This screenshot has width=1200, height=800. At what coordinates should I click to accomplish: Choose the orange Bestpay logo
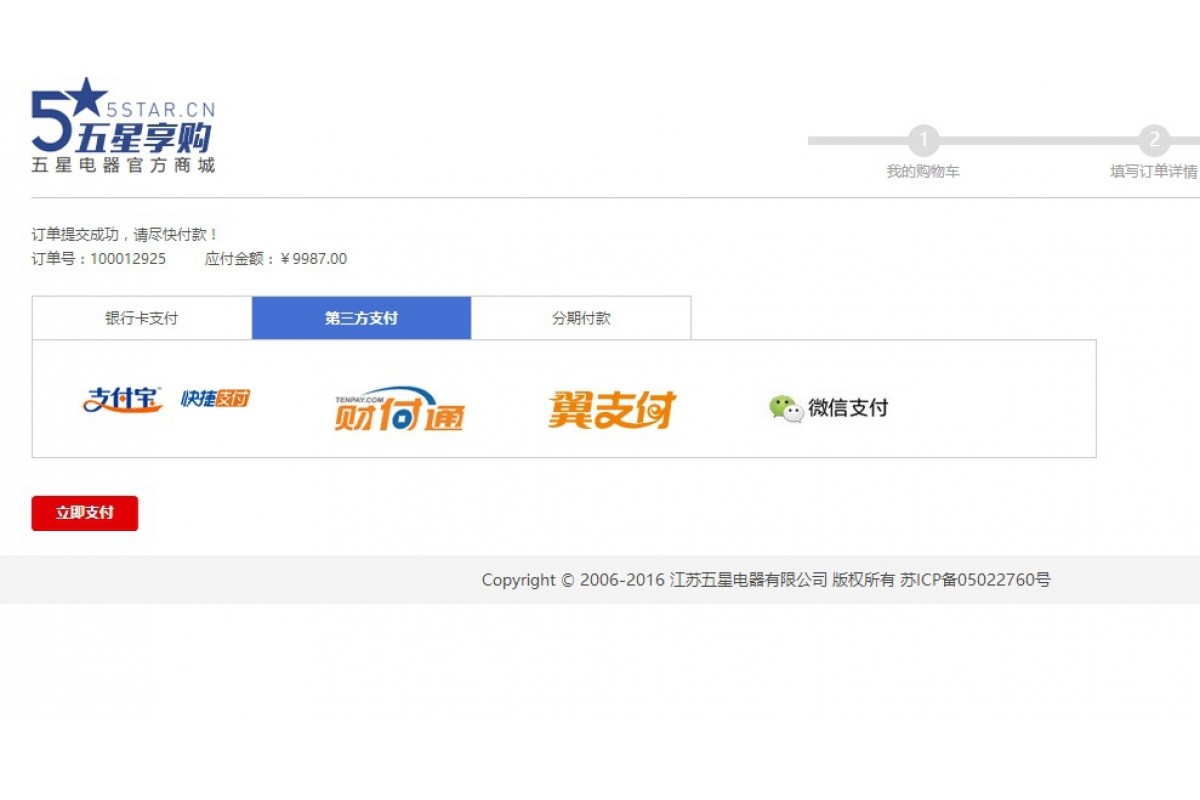coord(612,409)
